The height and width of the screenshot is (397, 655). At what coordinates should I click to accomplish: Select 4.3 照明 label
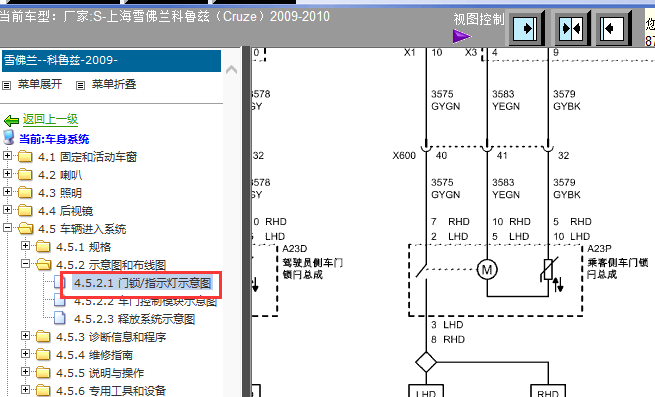tap(60, 193)
